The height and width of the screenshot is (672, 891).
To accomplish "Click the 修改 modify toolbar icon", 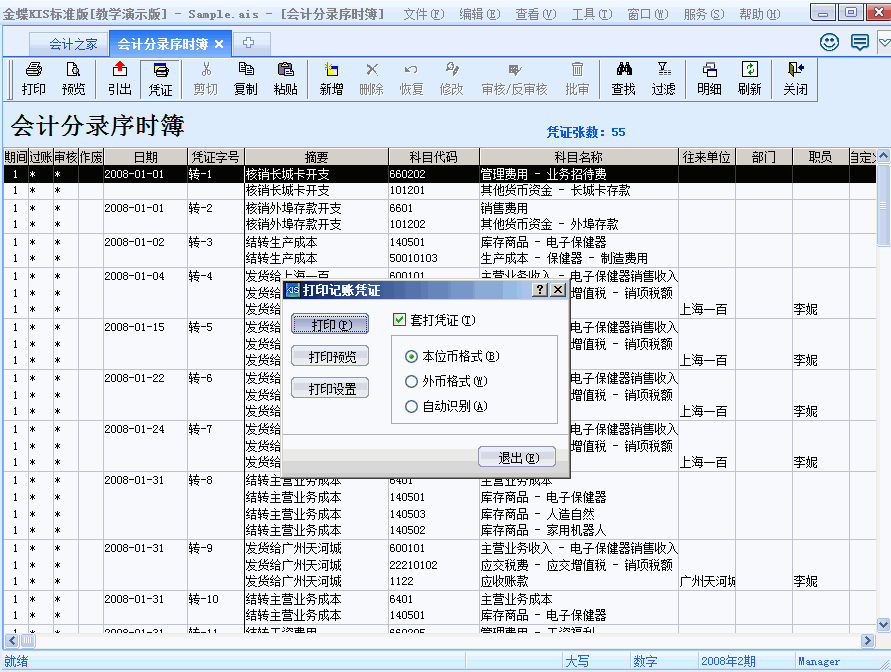I will (452, 79).
